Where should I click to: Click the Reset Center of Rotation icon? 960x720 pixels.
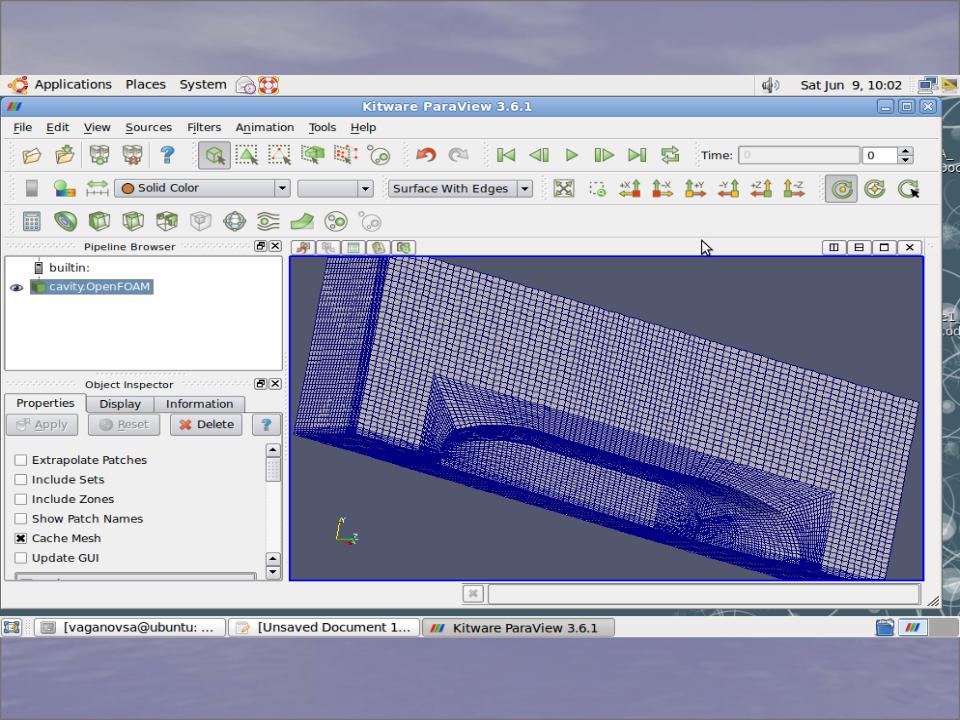(874, 189)
